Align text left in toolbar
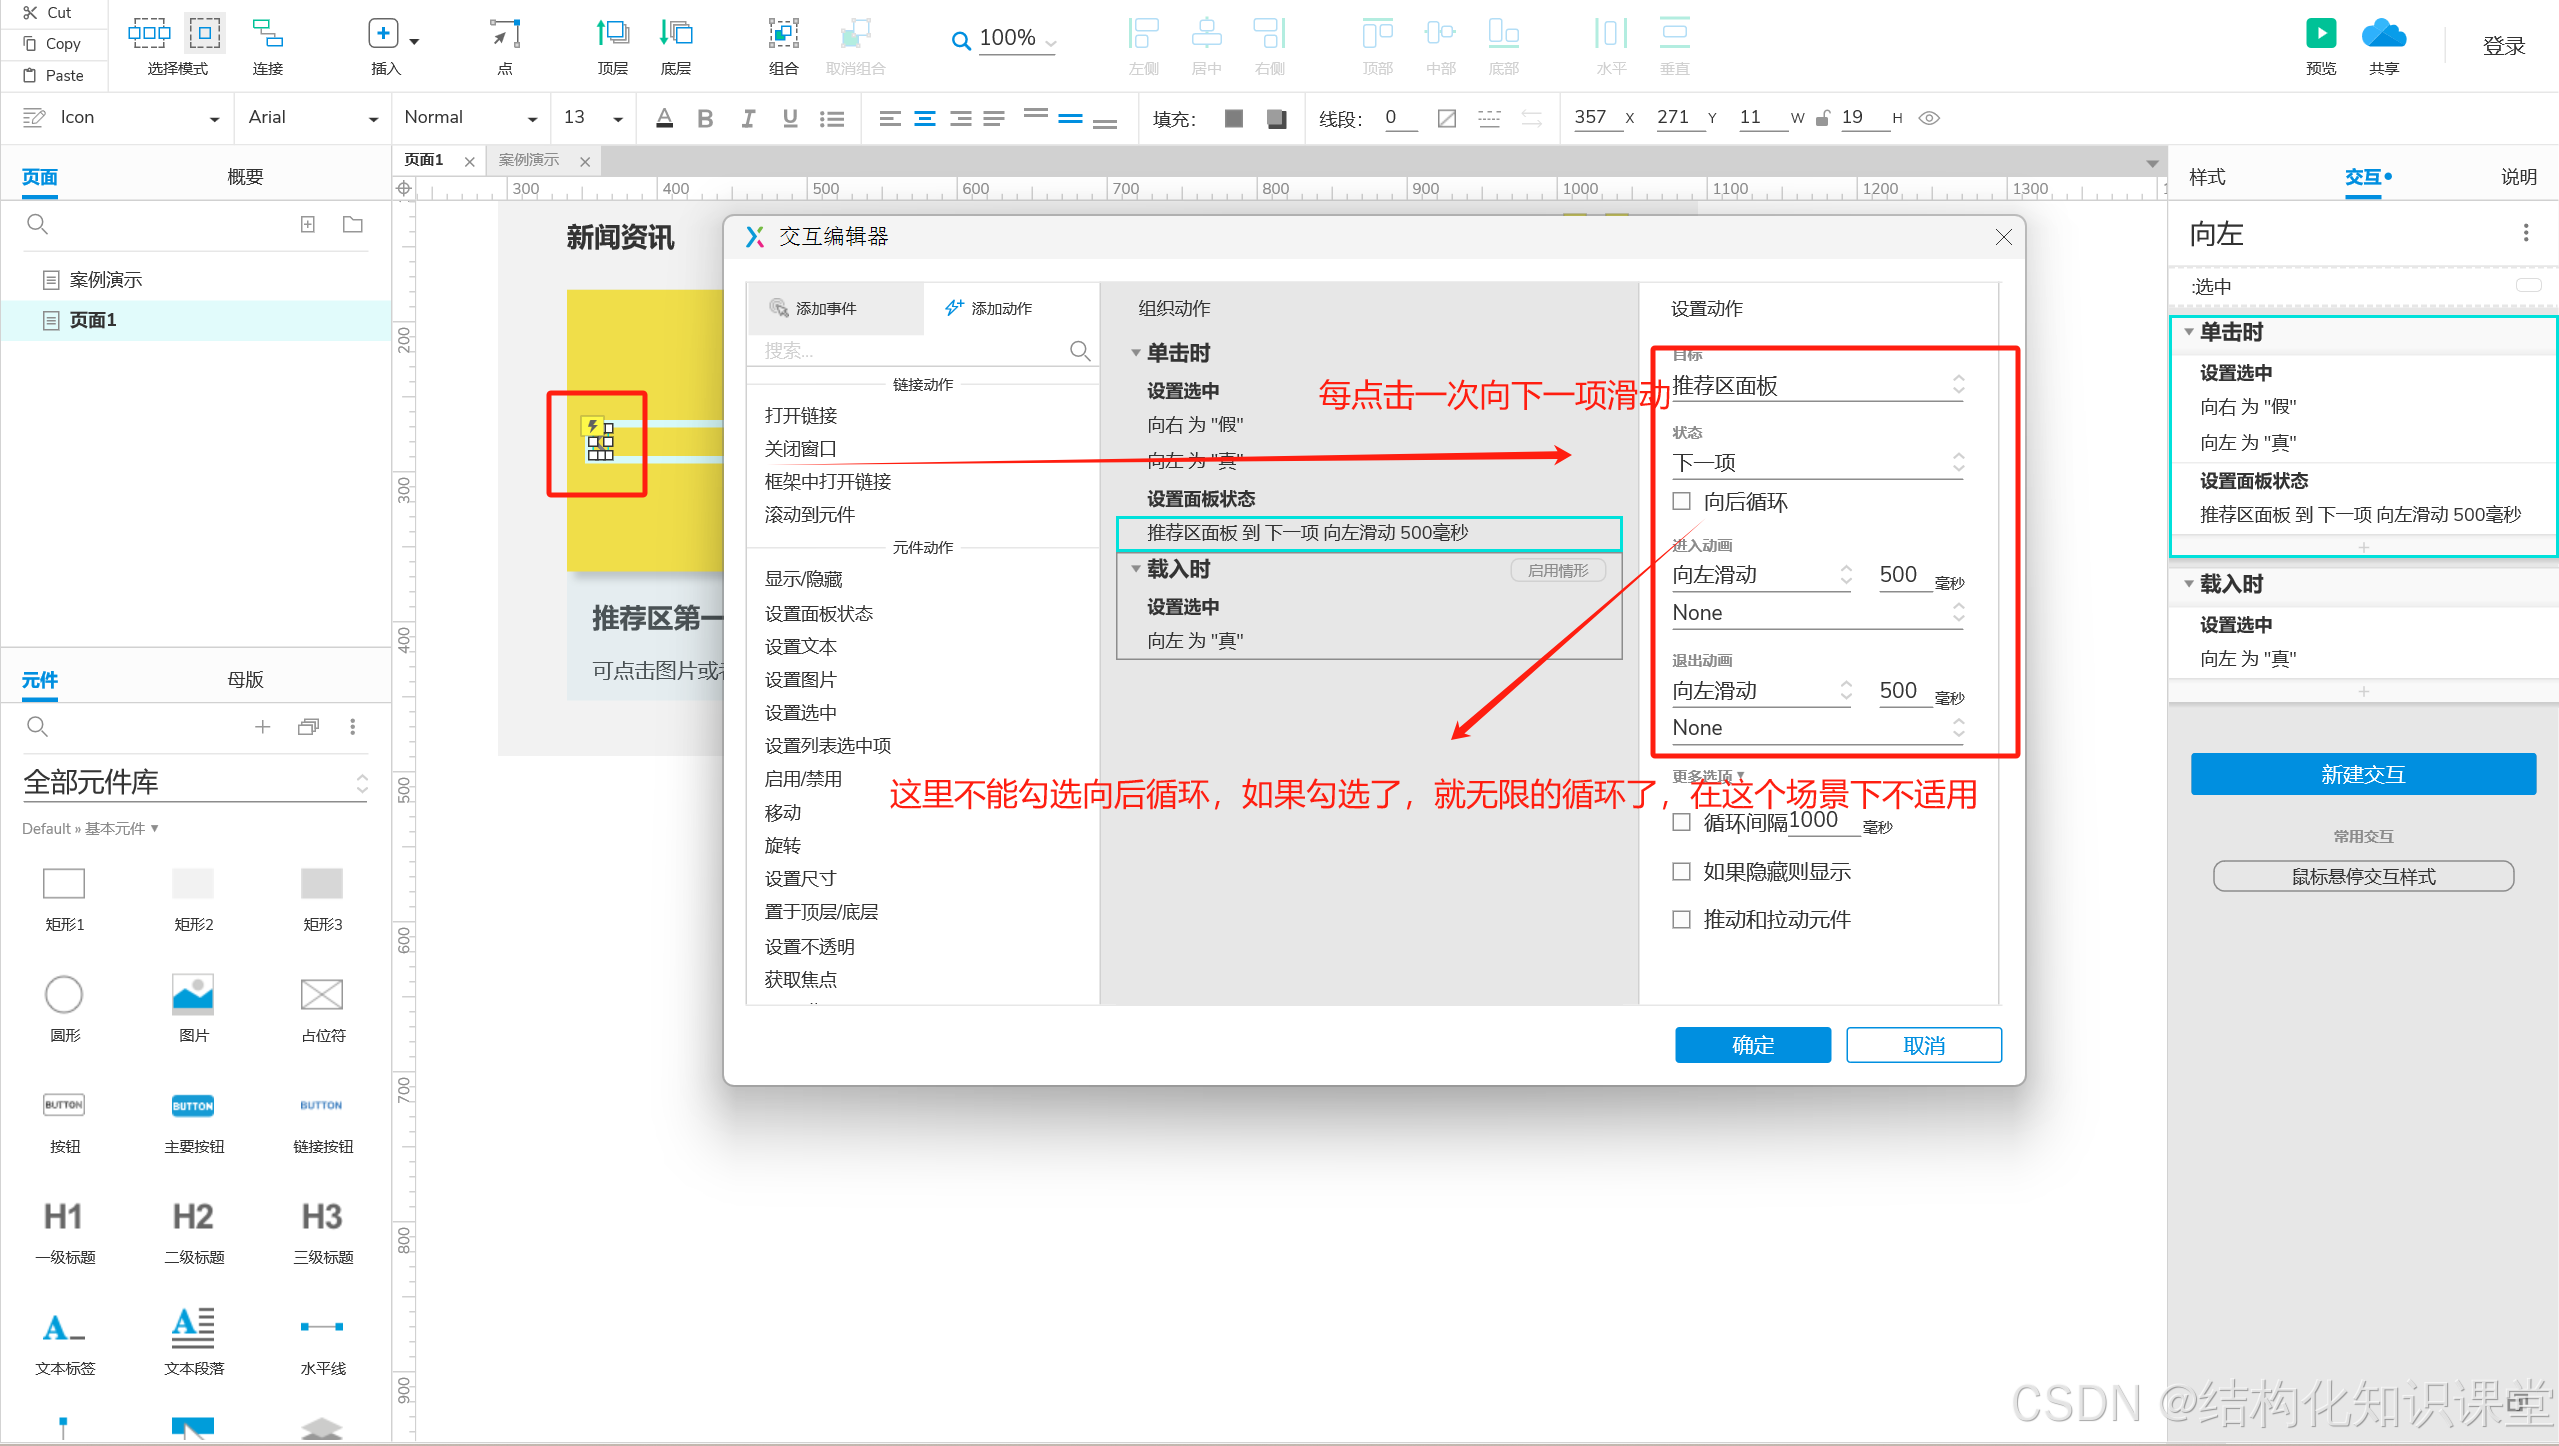 coord(890,118)
